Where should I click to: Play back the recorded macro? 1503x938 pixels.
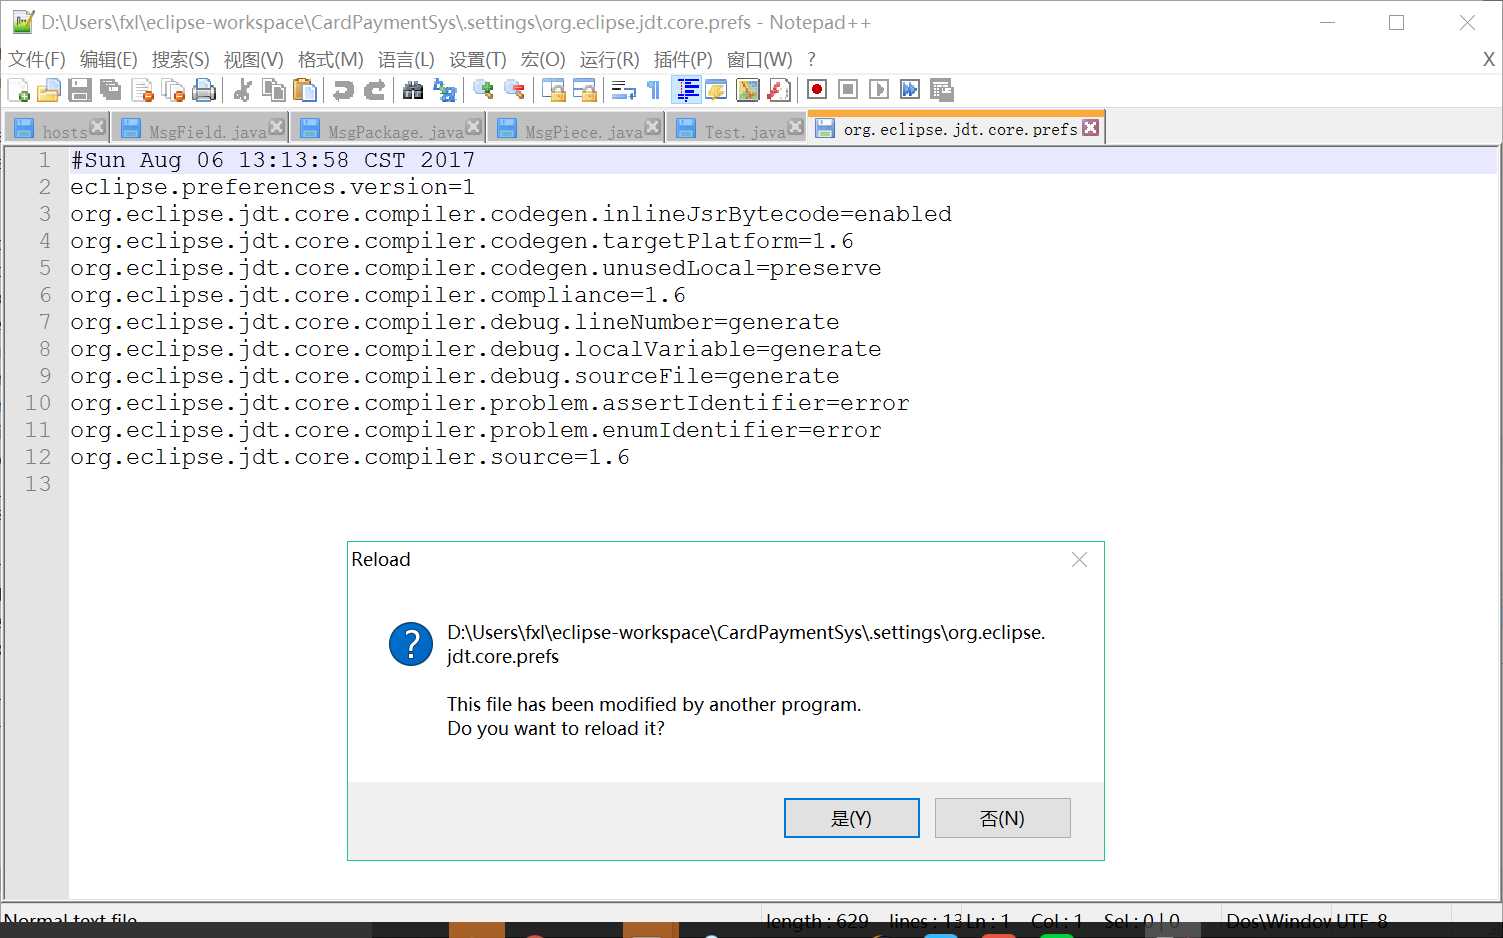[879, 90]
